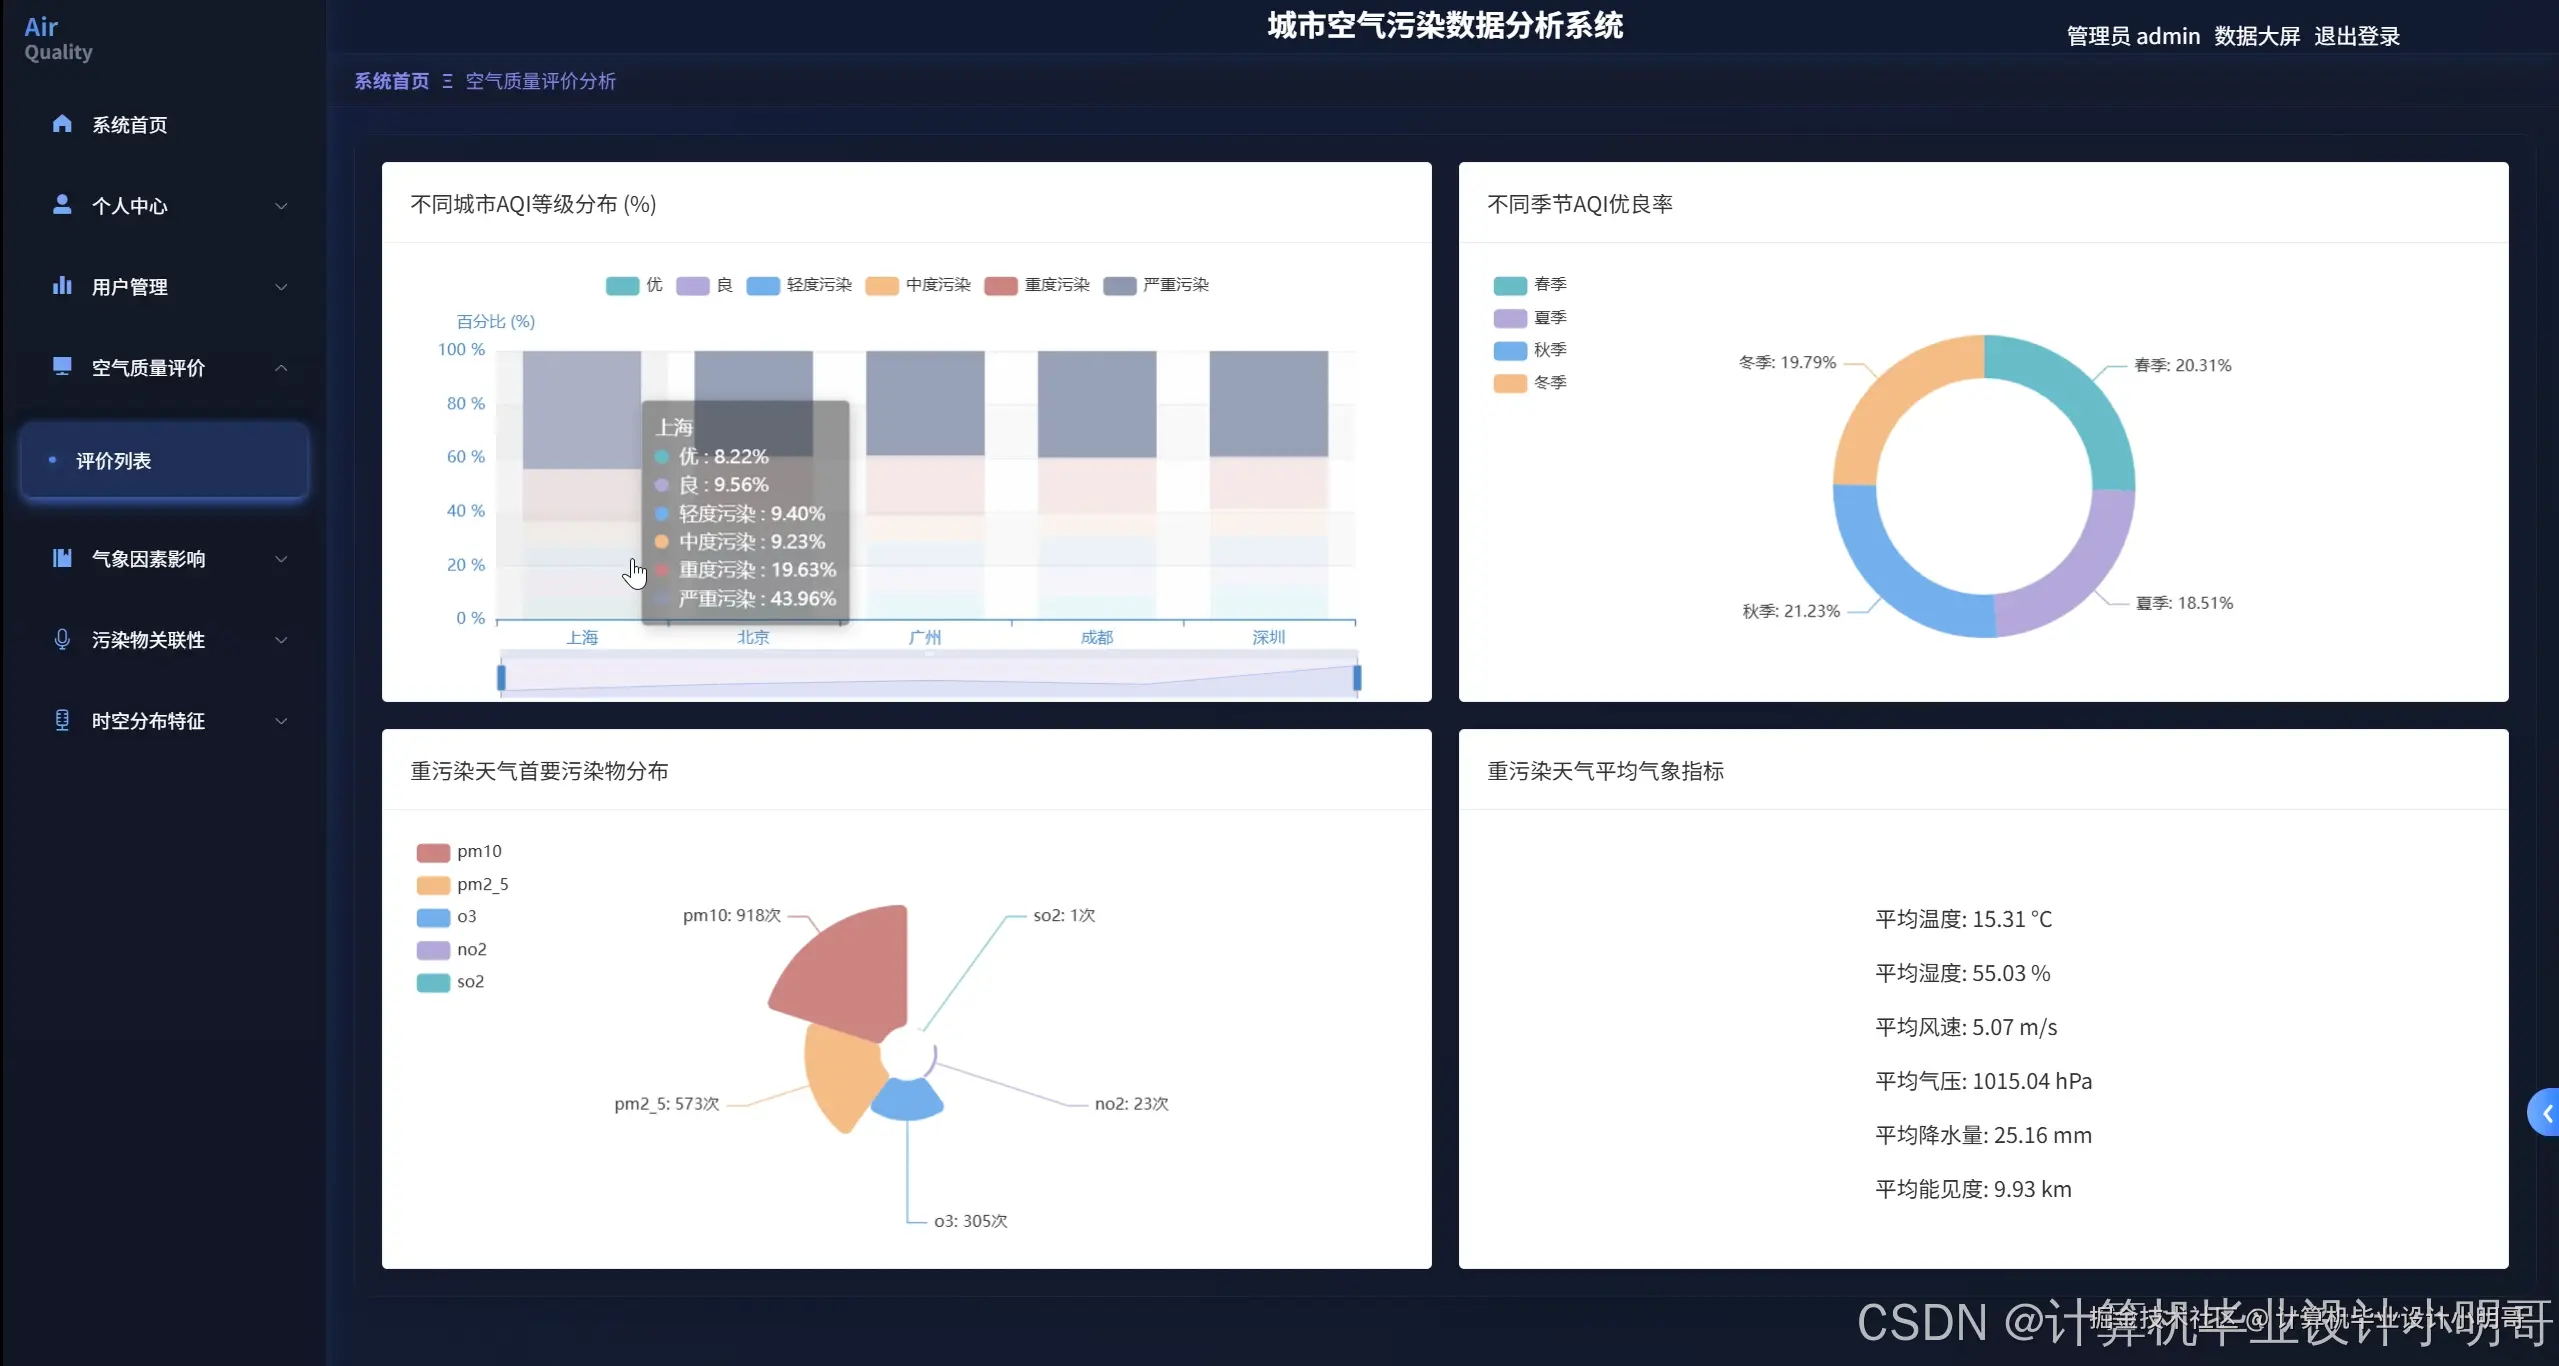The height and width of the screenshot is (1366, 2559).
Task: Toggle pm10 legend in pollutant chart
Action: (x=459, y=852)
